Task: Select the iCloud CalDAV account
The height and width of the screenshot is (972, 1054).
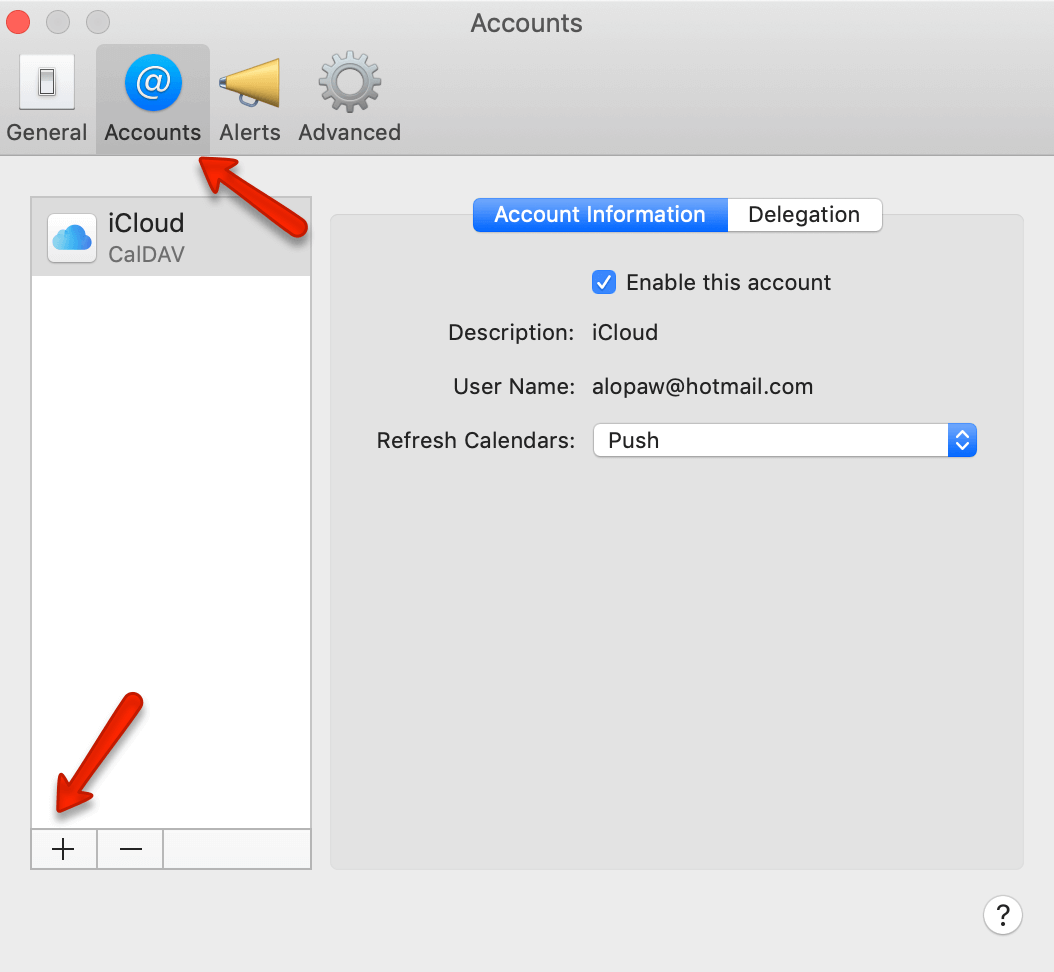Action: 171,237
